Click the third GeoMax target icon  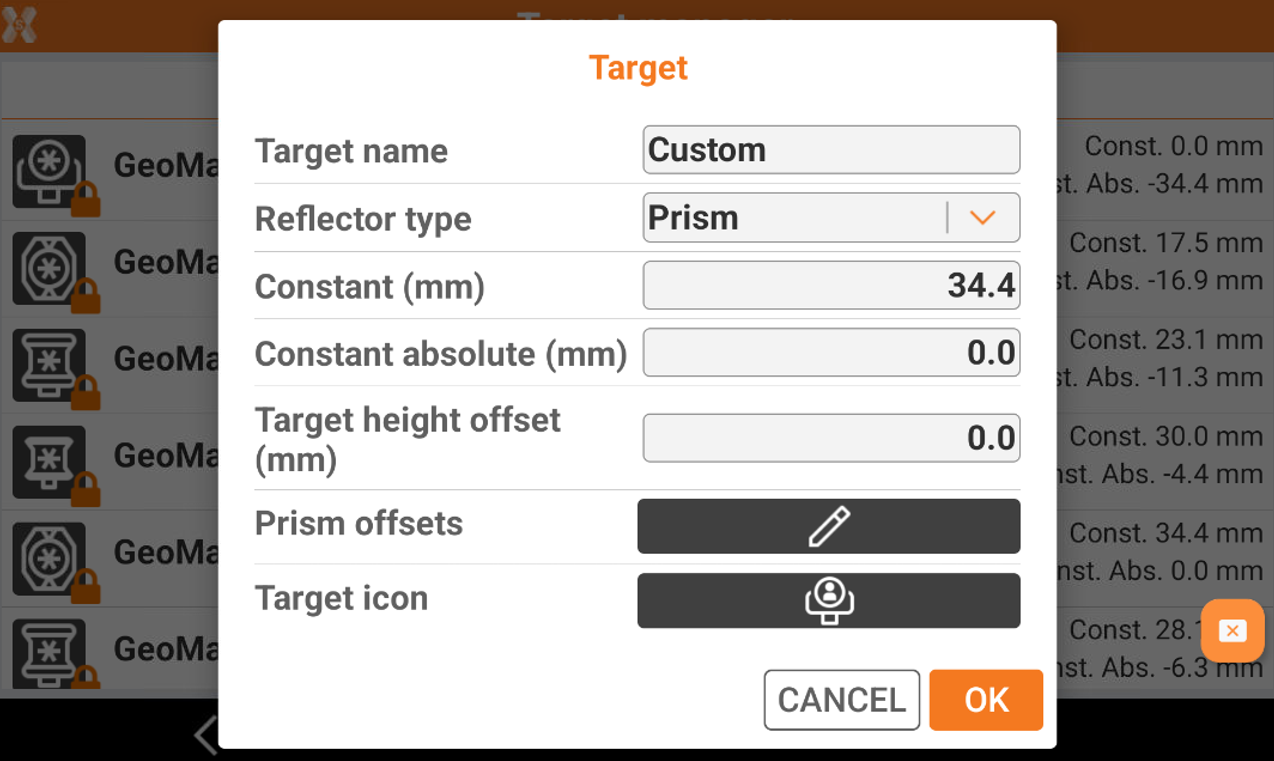click(49, 364)
